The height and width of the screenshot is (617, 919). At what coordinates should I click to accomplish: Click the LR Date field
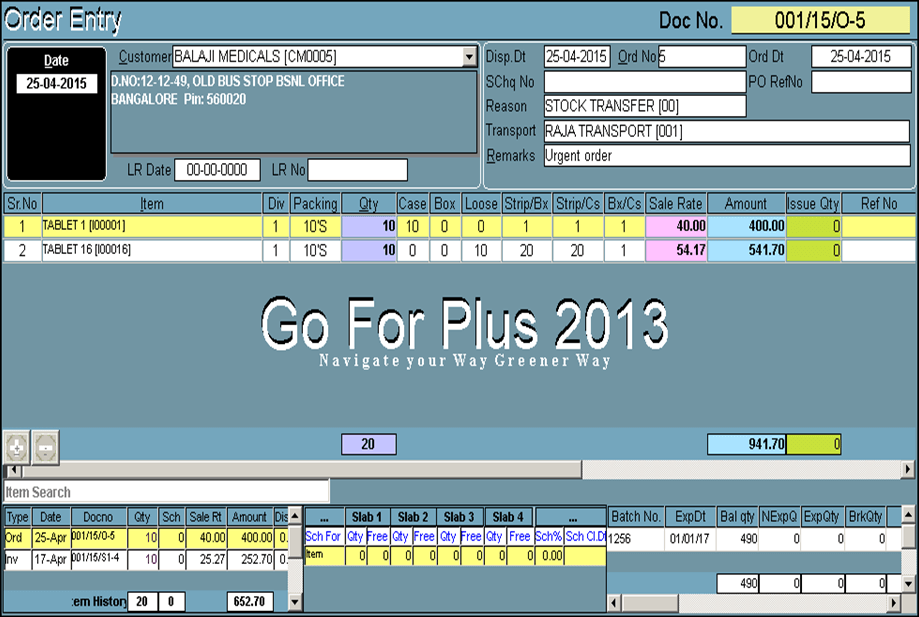point(217,170)
